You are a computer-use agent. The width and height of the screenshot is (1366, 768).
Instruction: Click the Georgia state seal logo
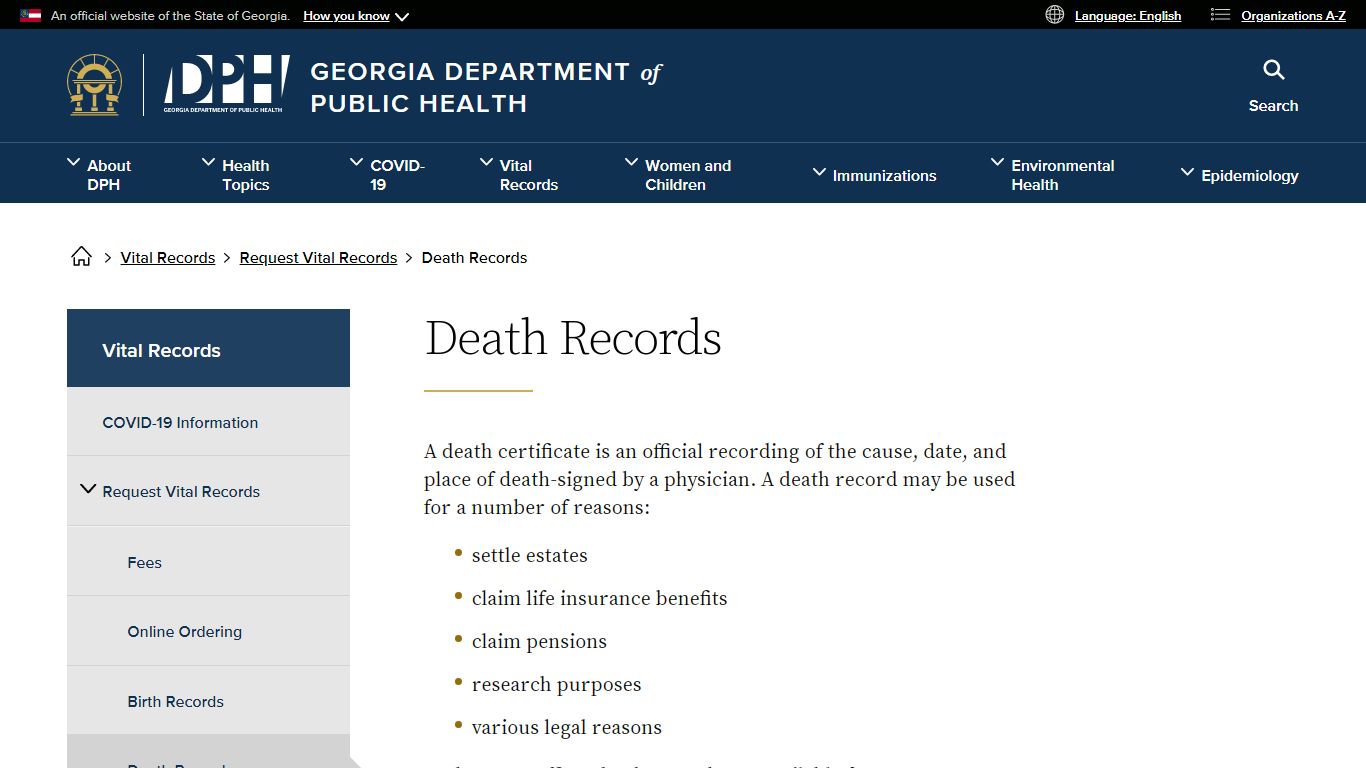pos(95,85)
